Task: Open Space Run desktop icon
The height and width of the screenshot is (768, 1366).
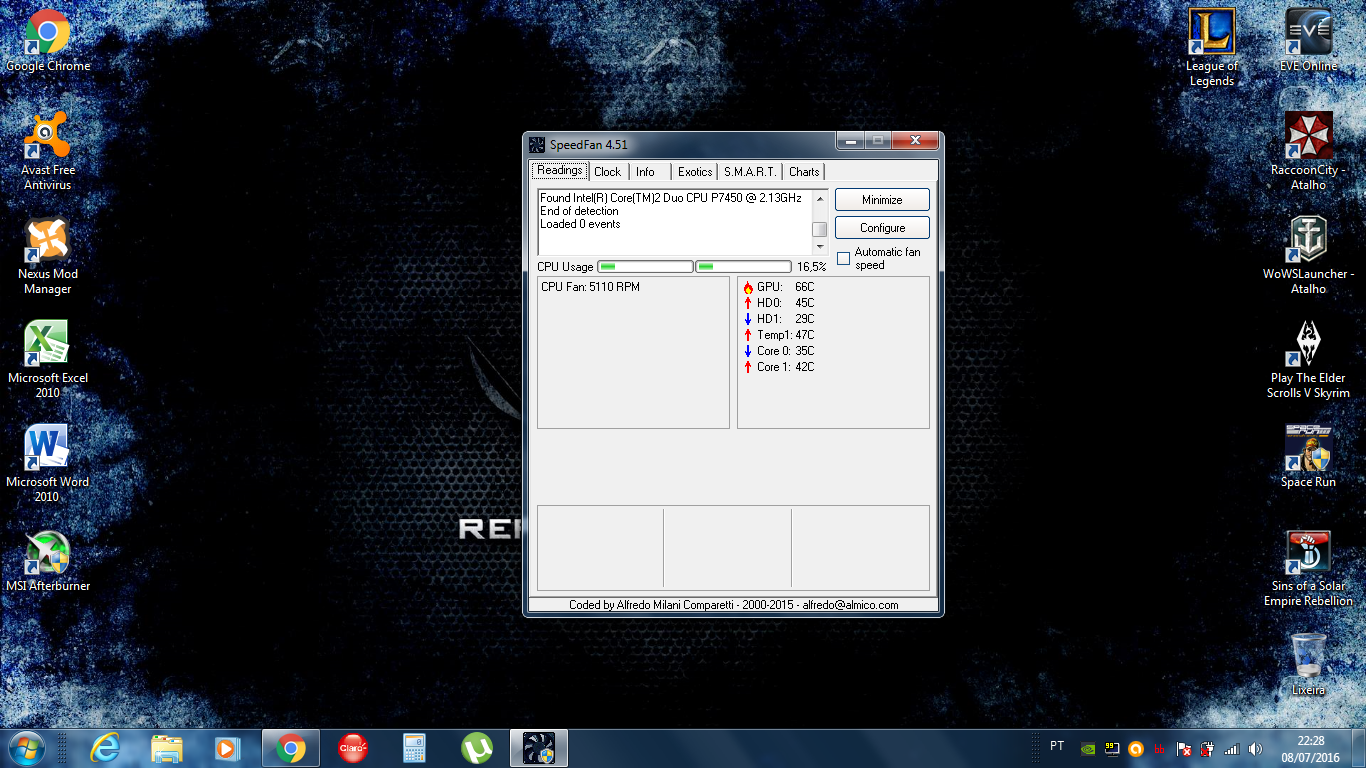Action: [x=1308, y=457]
